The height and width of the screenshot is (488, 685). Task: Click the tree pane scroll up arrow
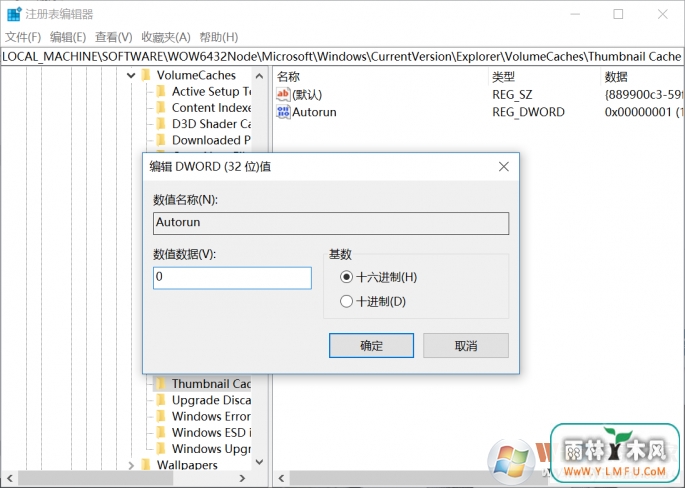(x=259, y=76)
